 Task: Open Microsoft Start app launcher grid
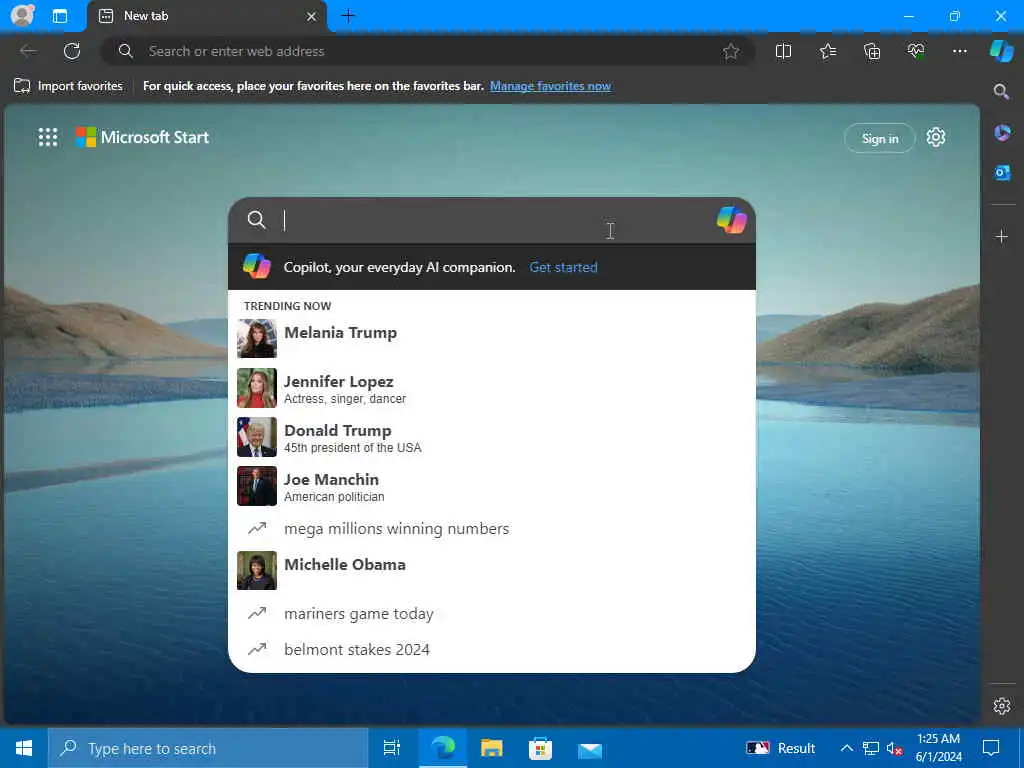(48, 137)
